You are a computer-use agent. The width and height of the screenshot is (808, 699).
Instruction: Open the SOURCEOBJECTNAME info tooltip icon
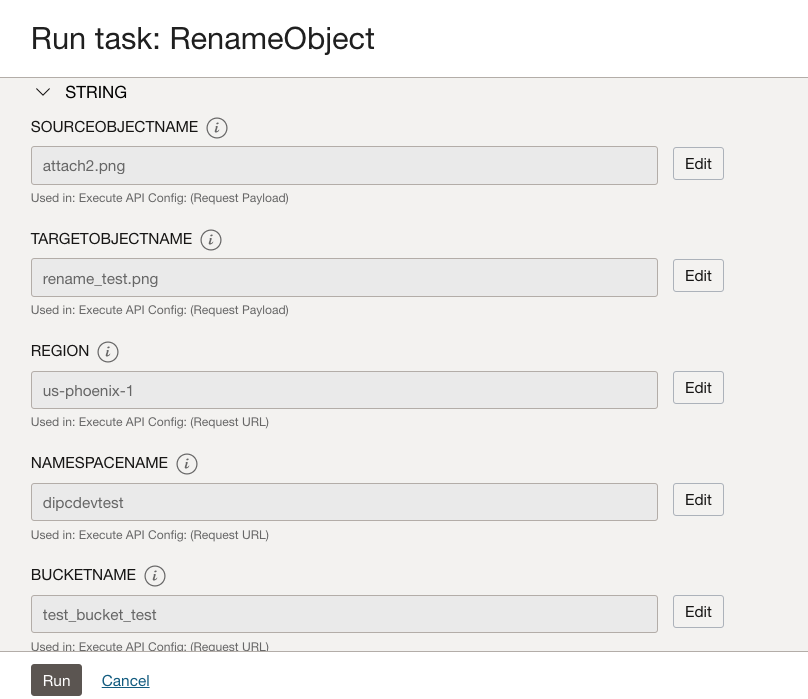coord(217,128)
